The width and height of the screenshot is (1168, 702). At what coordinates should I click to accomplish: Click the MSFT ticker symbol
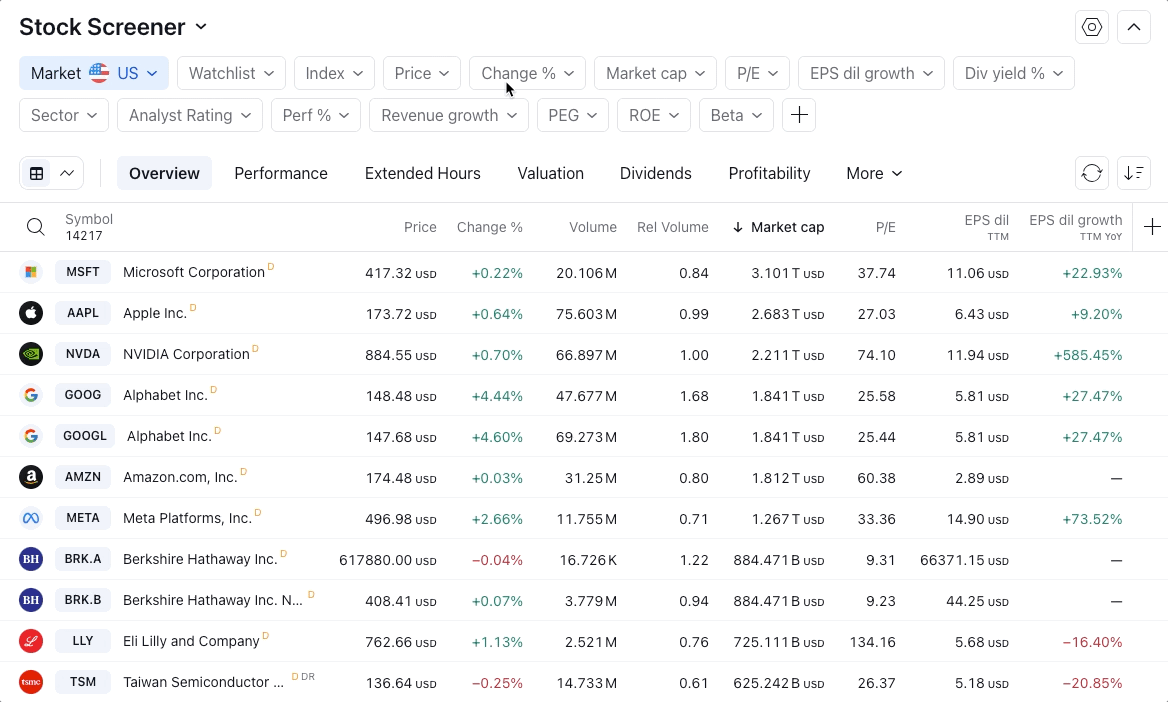83,272
